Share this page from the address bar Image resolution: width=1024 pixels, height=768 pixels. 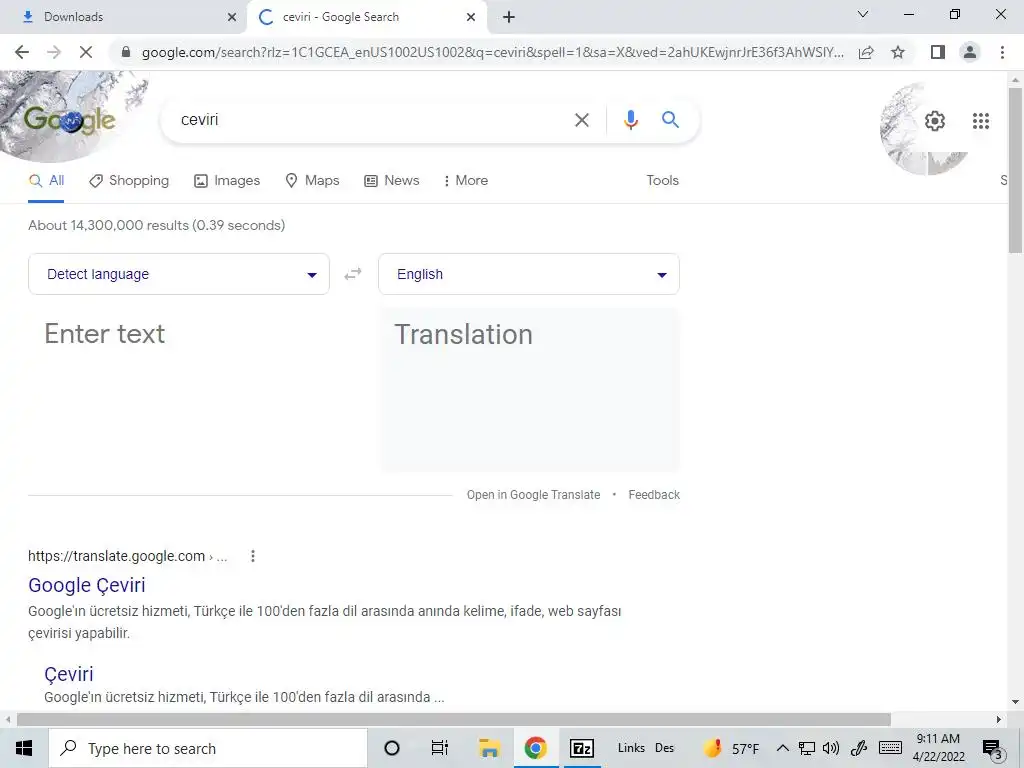[x=866, y=52]
